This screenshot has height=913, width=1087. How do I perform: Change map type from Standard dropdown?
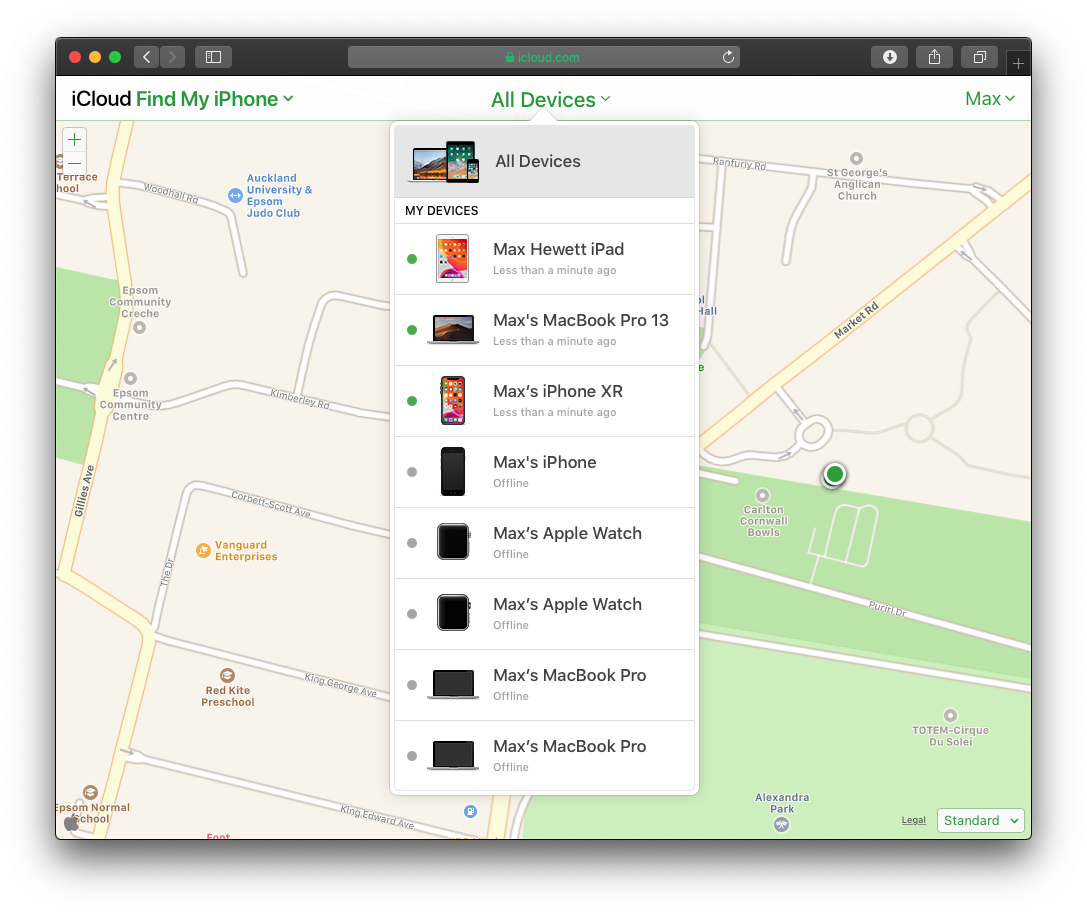[x=980, y=820]
